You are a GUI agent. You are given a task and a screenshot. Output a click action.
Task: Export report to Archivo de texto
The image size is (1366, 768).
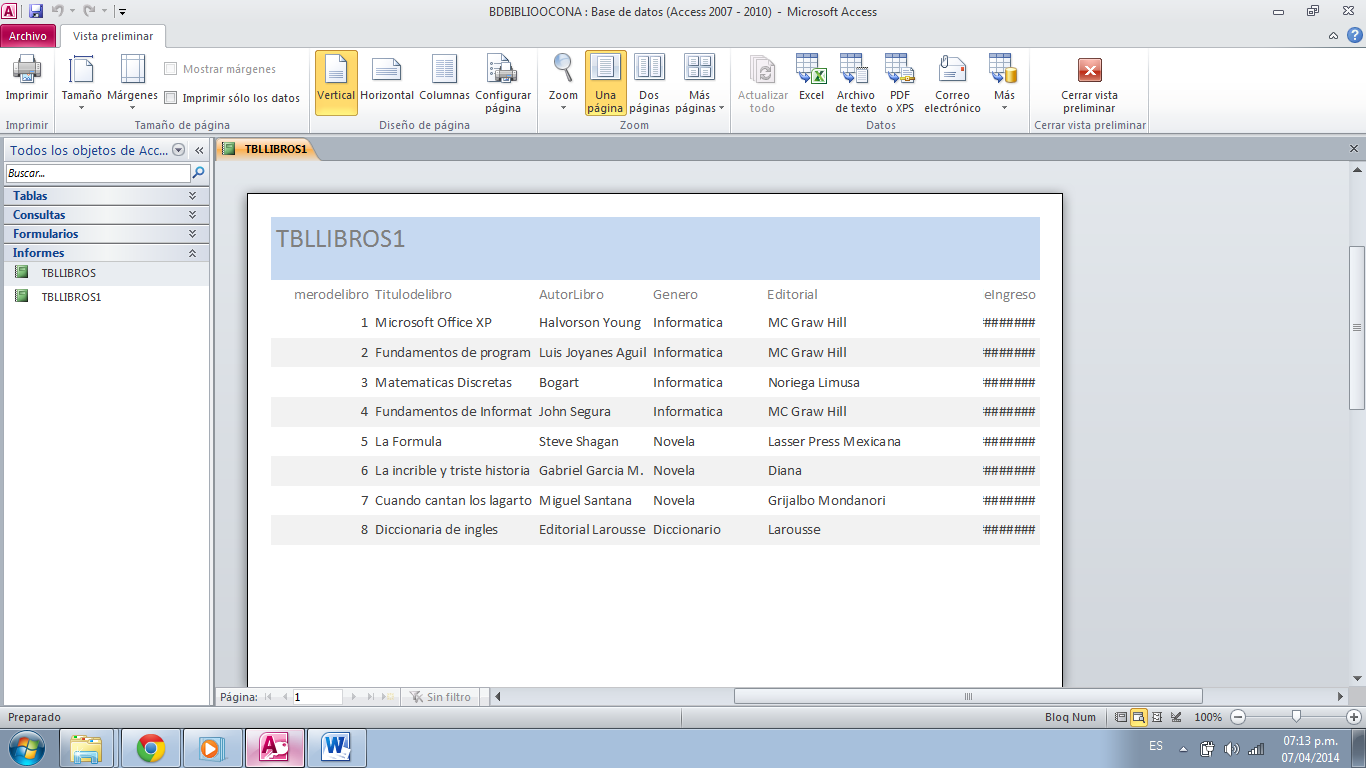pos(854,80)
